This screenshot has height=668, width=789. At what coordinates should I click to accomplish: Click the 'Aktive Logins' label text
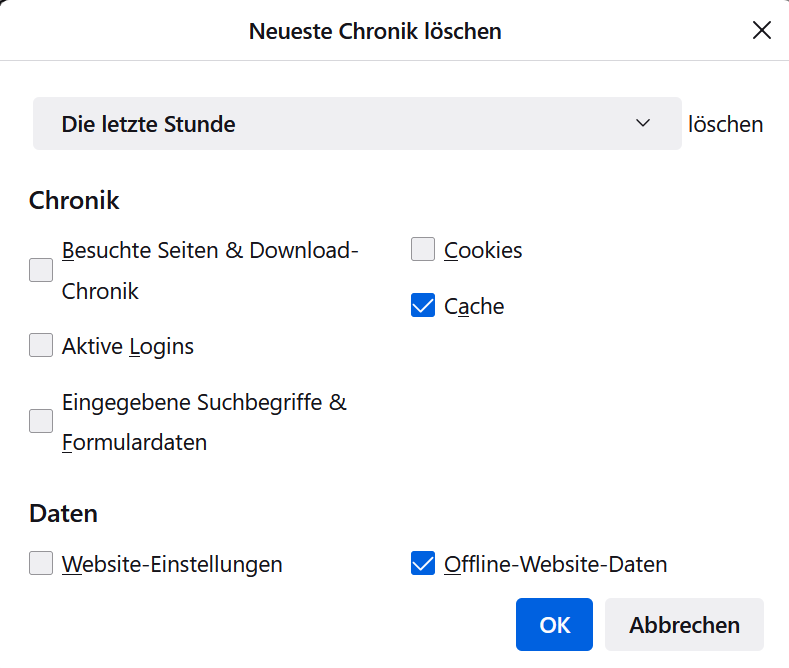pyautogui.click(x=128, y=346)
